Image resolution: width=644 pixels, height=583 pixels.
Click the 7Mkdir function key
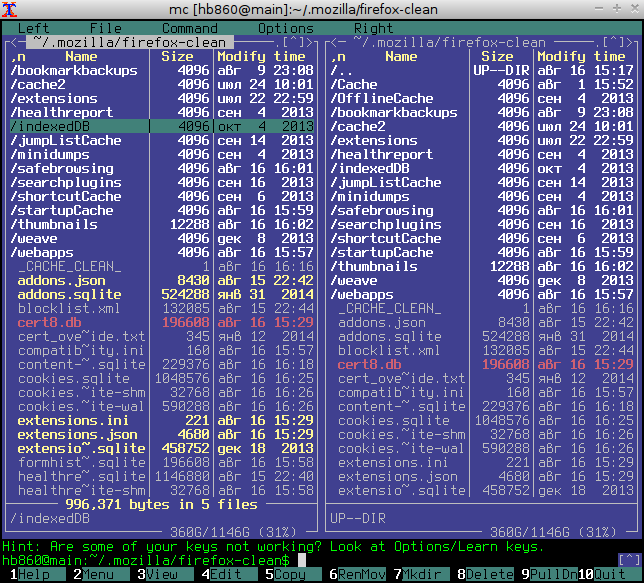tap(422, 574)
